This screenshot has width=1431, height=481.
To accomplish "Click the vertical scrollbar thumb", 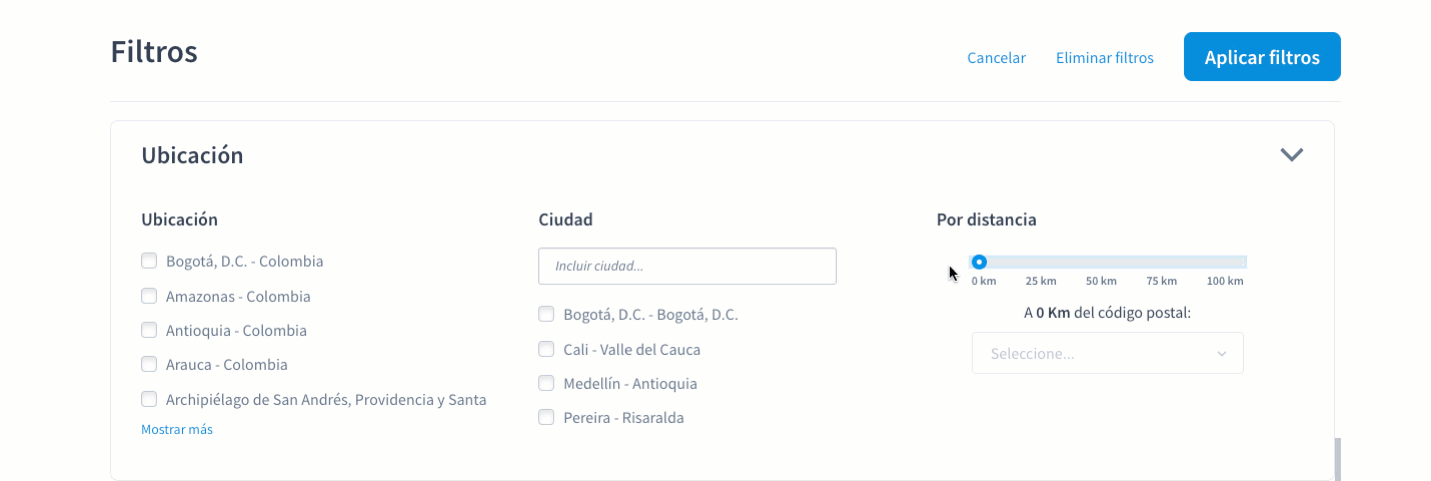I will (x=1336, y=458).
